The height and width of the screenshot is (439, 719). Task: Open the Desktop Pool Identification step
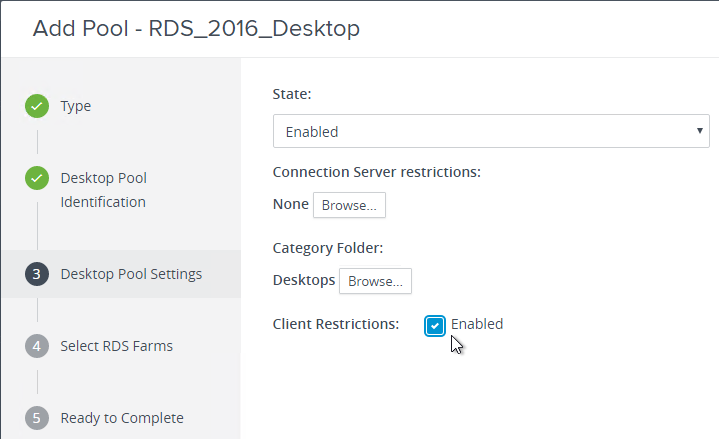tap(104, 190)
